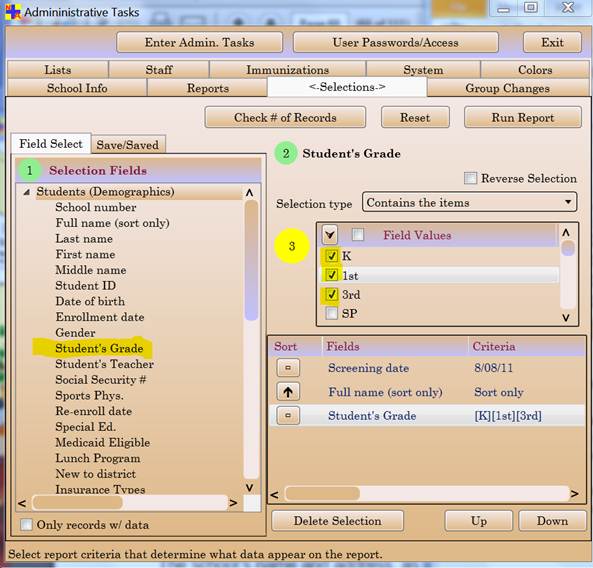Select Student's Grade in Selection Fields tree

[99, 348]
